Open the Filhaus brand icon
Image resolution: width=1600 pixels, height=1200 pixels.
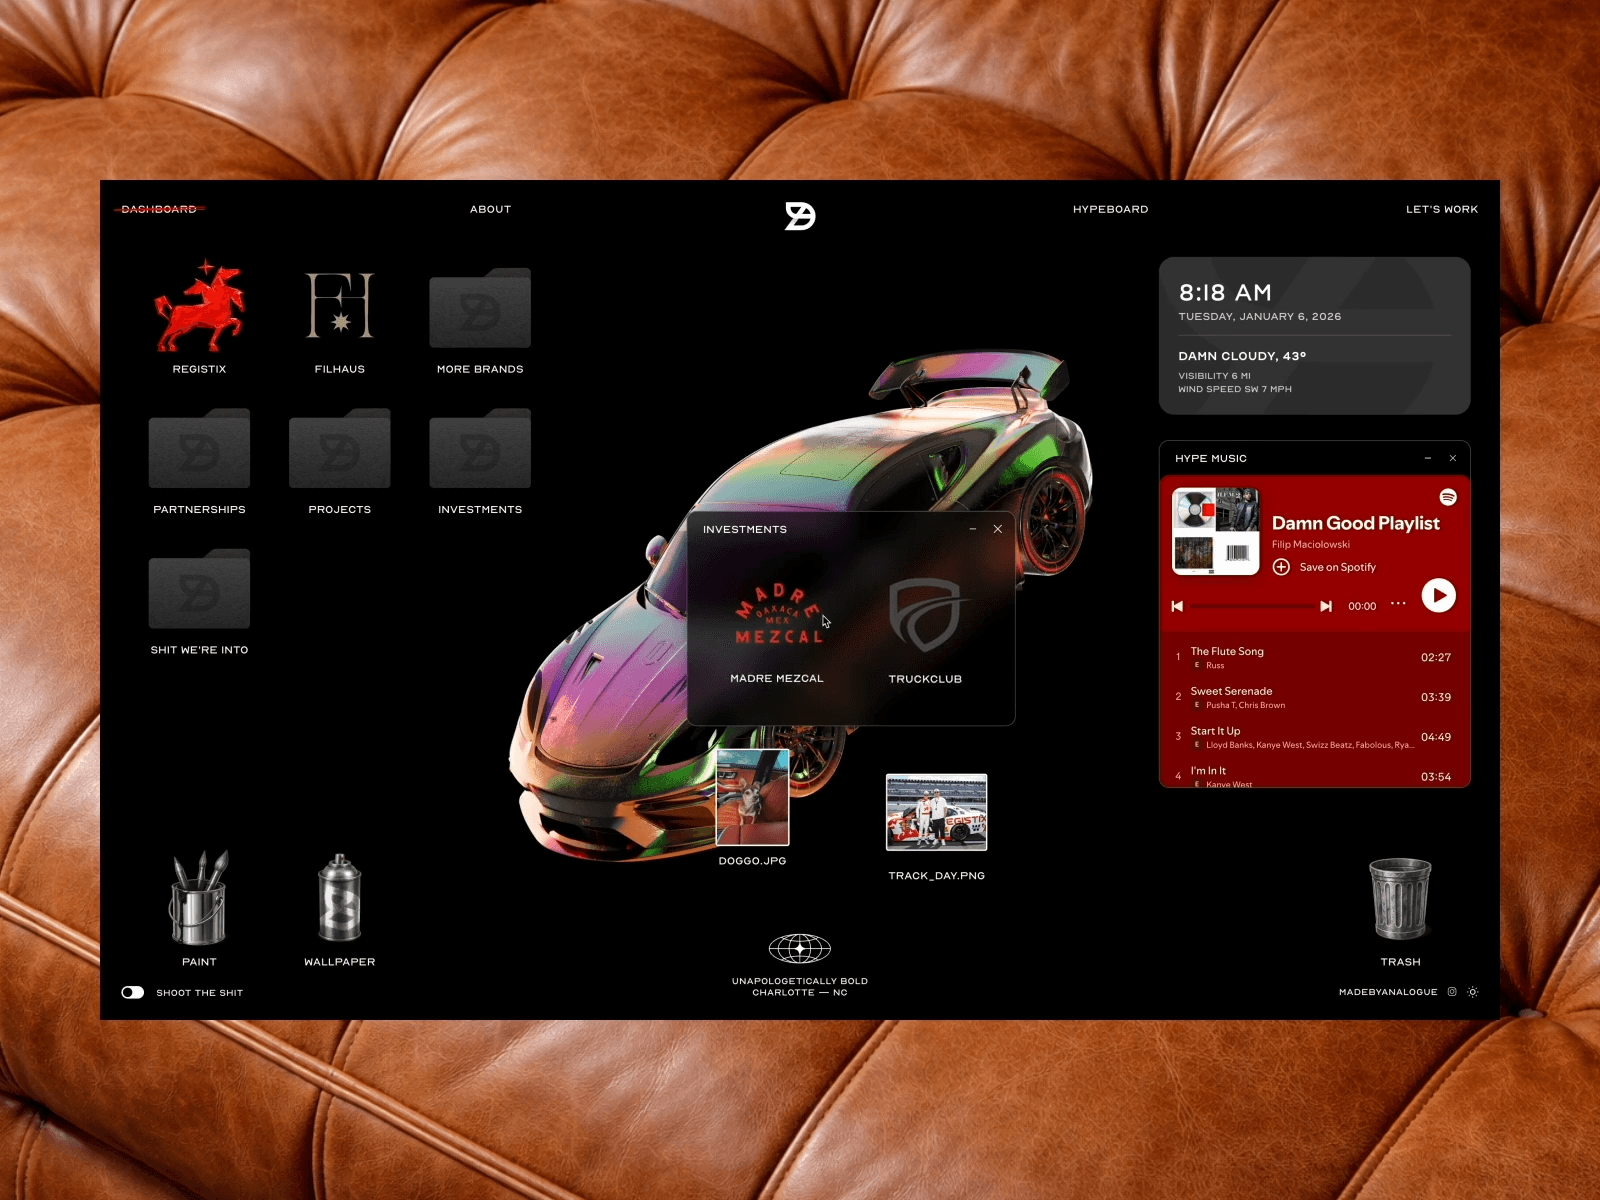(x=340, y=305)
